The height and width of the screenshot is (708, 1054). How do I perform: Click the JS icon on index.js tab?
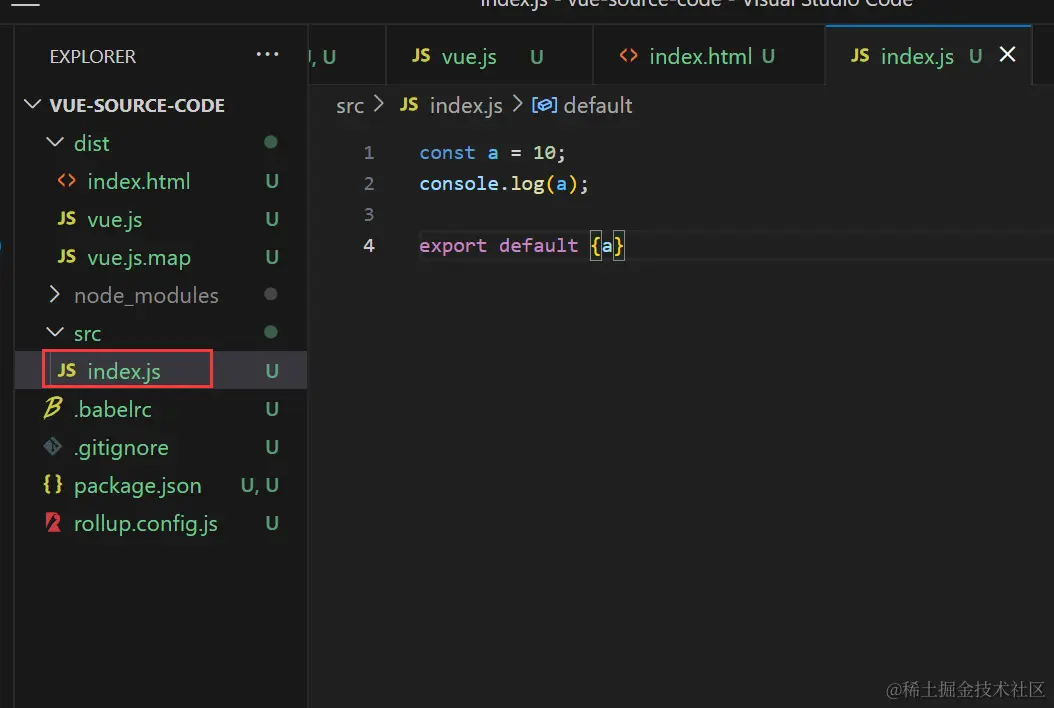click(x=860, y=56)
